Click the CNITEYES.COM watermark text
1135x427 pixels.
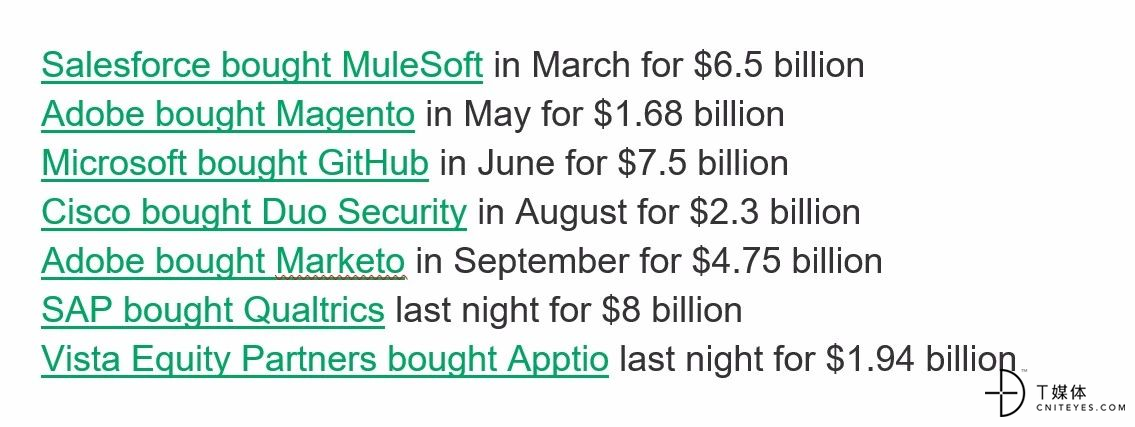pos(1081,408)
